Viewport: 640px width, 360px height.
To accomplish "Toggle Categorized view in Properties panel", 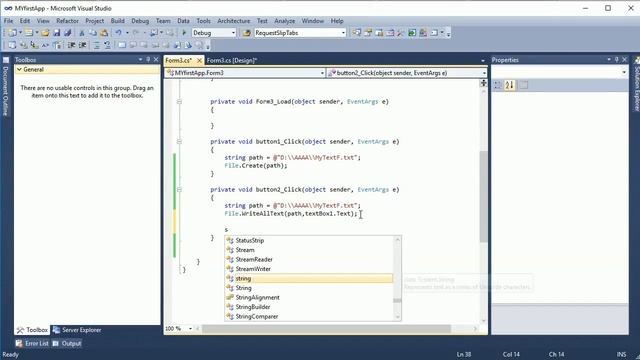I will 498,85.
